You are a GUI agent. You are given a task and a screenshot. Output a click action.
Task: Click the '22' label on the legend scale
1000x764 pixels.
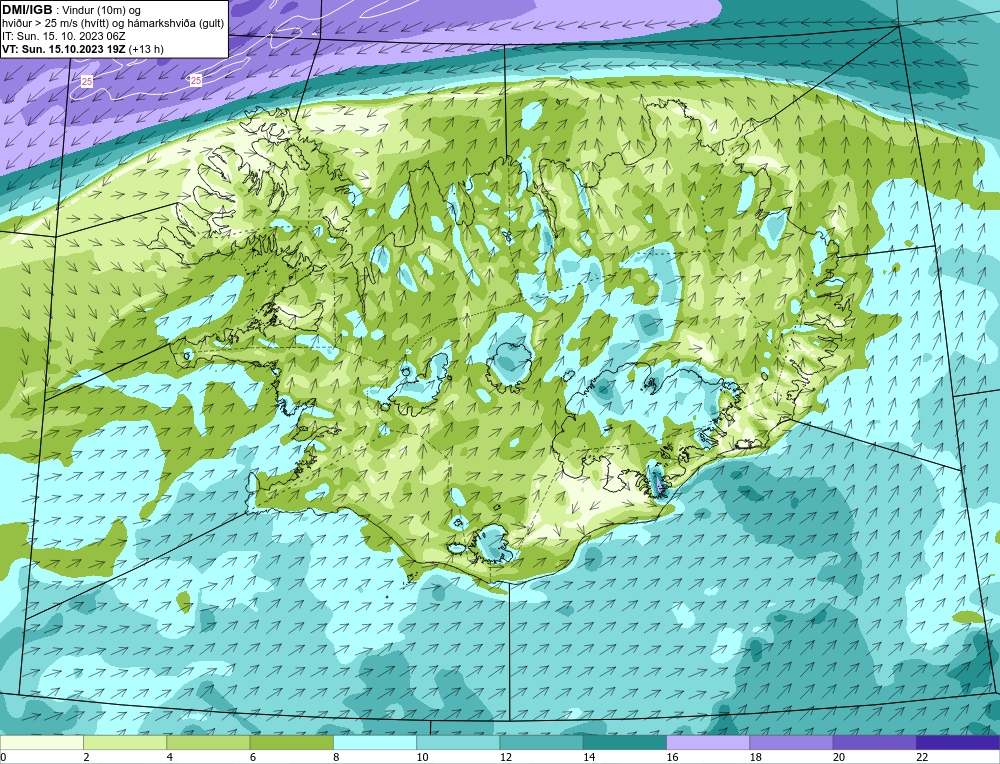922,757
